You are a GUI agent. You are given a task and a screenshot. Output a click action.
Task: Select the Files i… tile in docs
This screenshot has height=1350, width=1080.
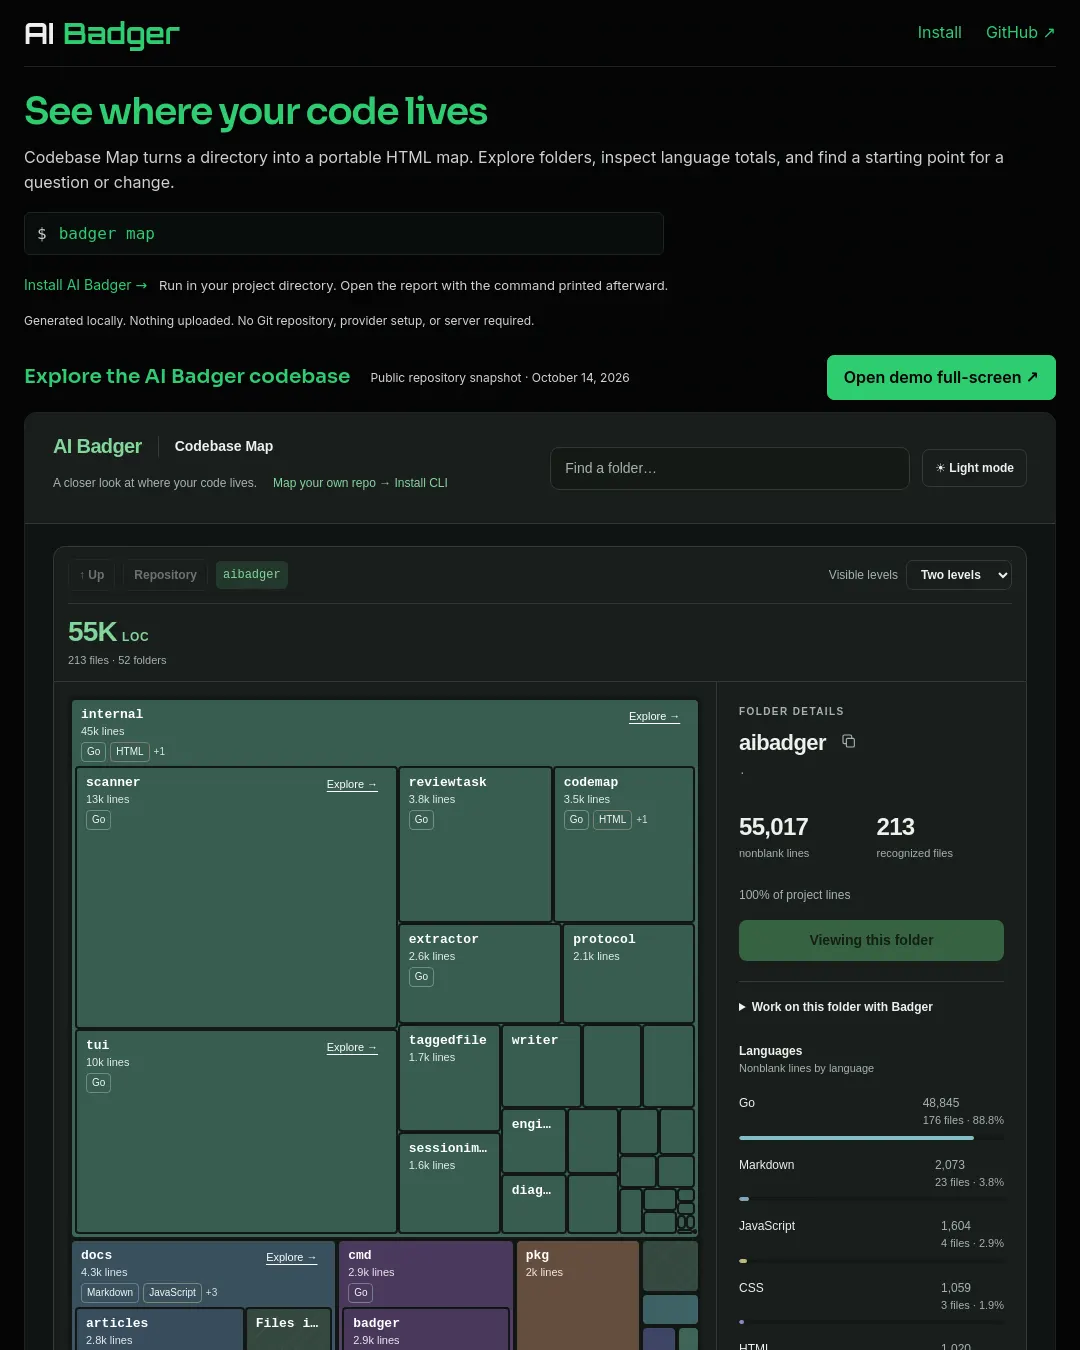tap(289, 1330)
